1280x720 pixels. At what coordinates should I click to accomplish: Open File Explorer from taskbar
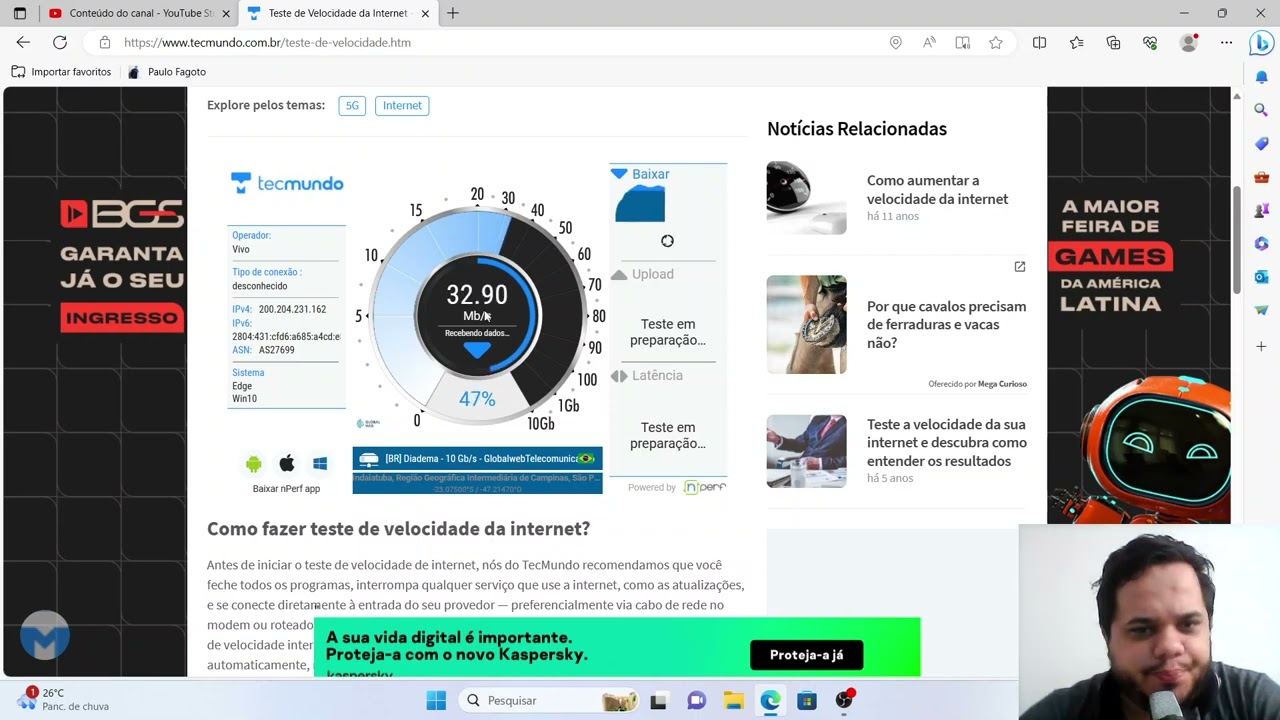(x=733, y=701)
